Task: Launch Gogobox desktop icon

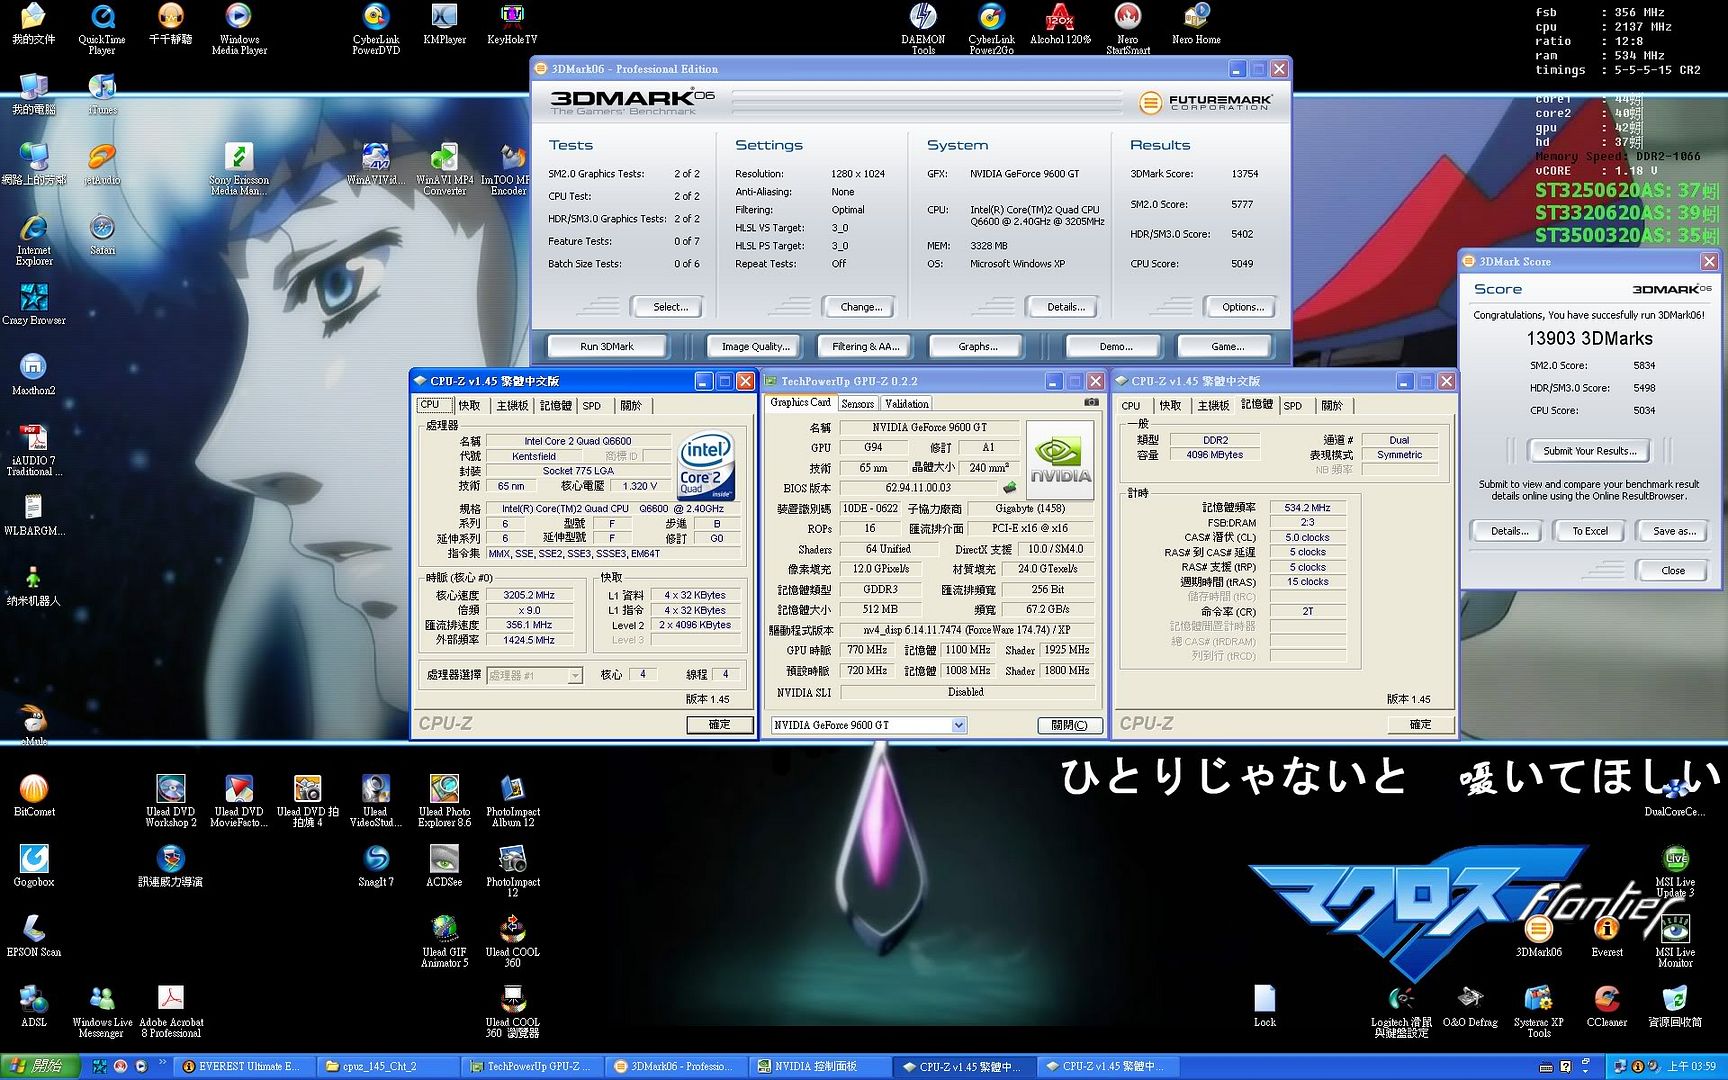Action: (34, 866)
